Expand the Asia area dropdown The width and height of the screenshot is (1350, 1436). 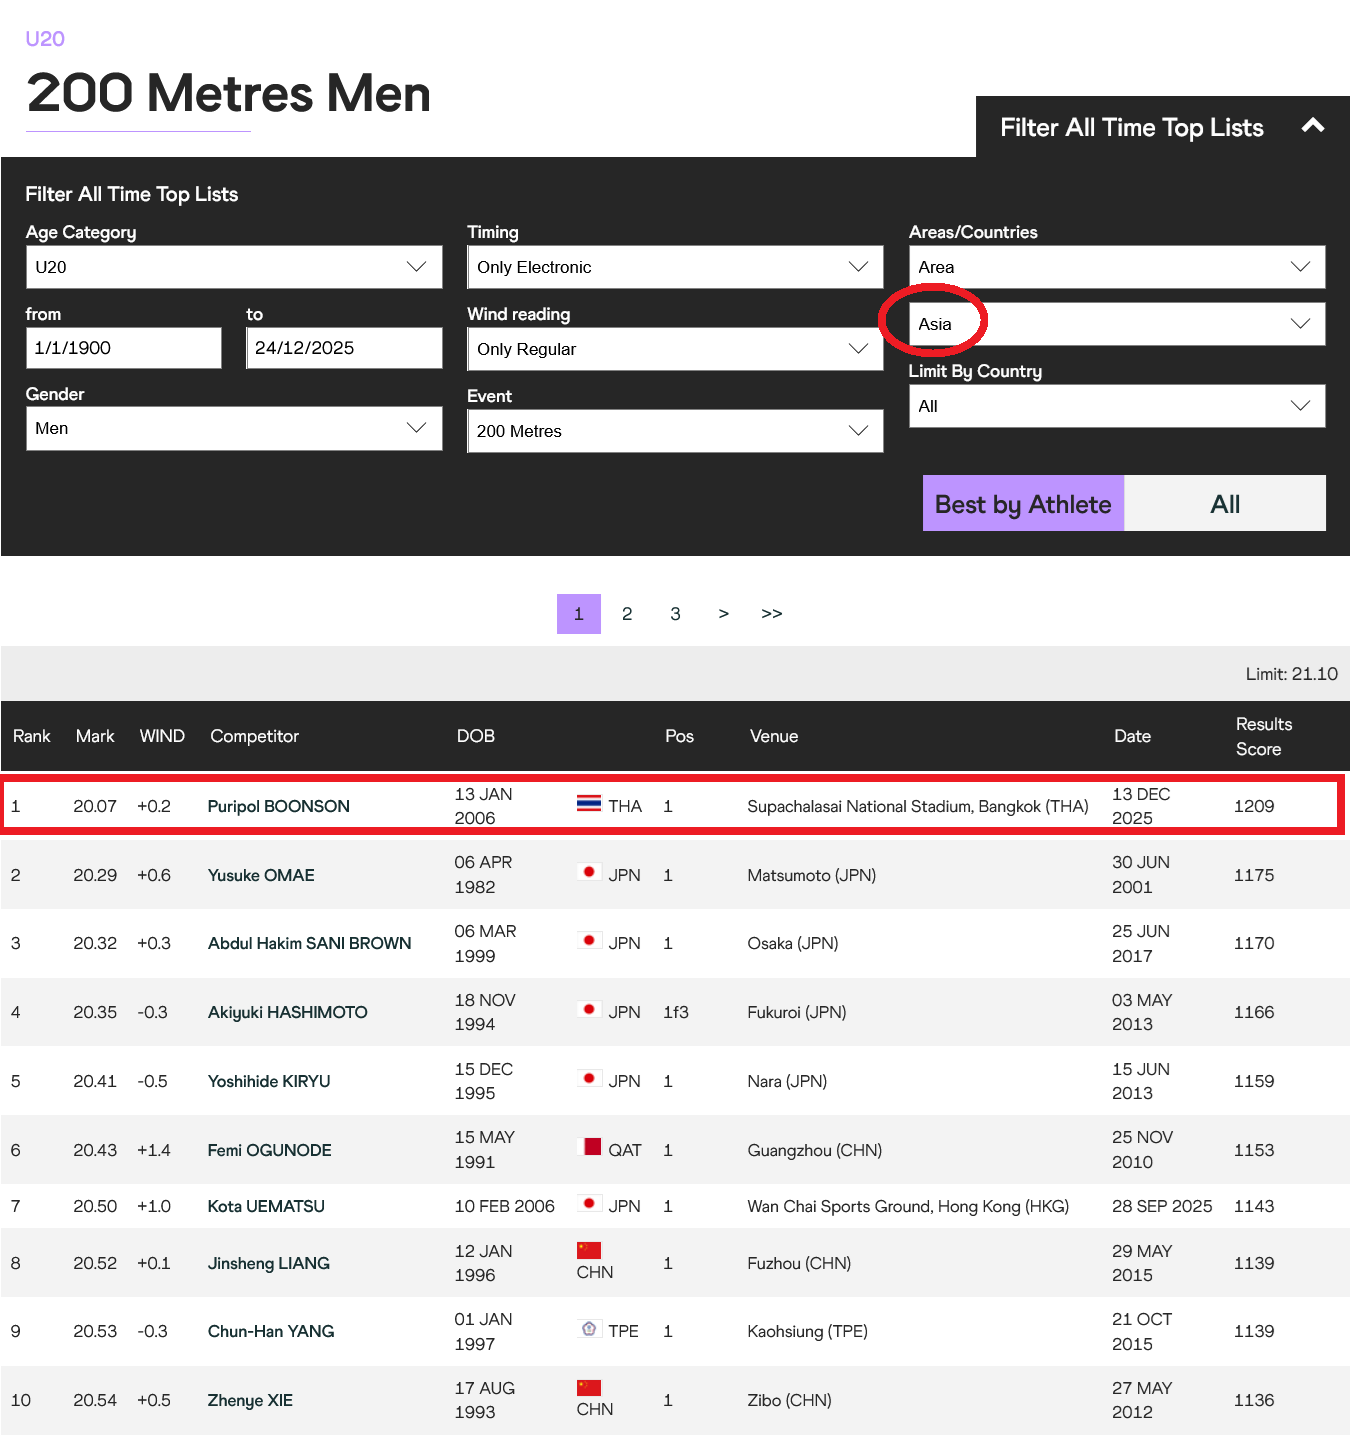pos(1117,324)
